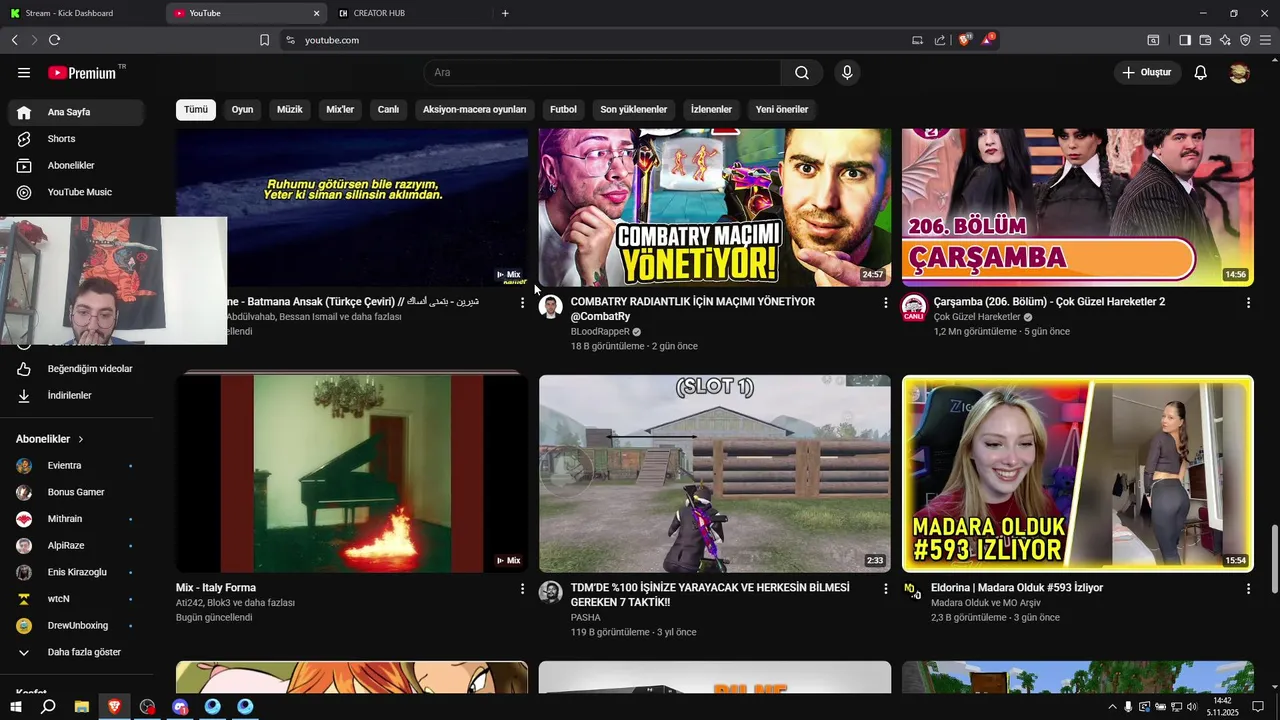
Task: Open the Çok Güzel Hareketler channel name
Action: pyautogui.click(x=977, y=317)
